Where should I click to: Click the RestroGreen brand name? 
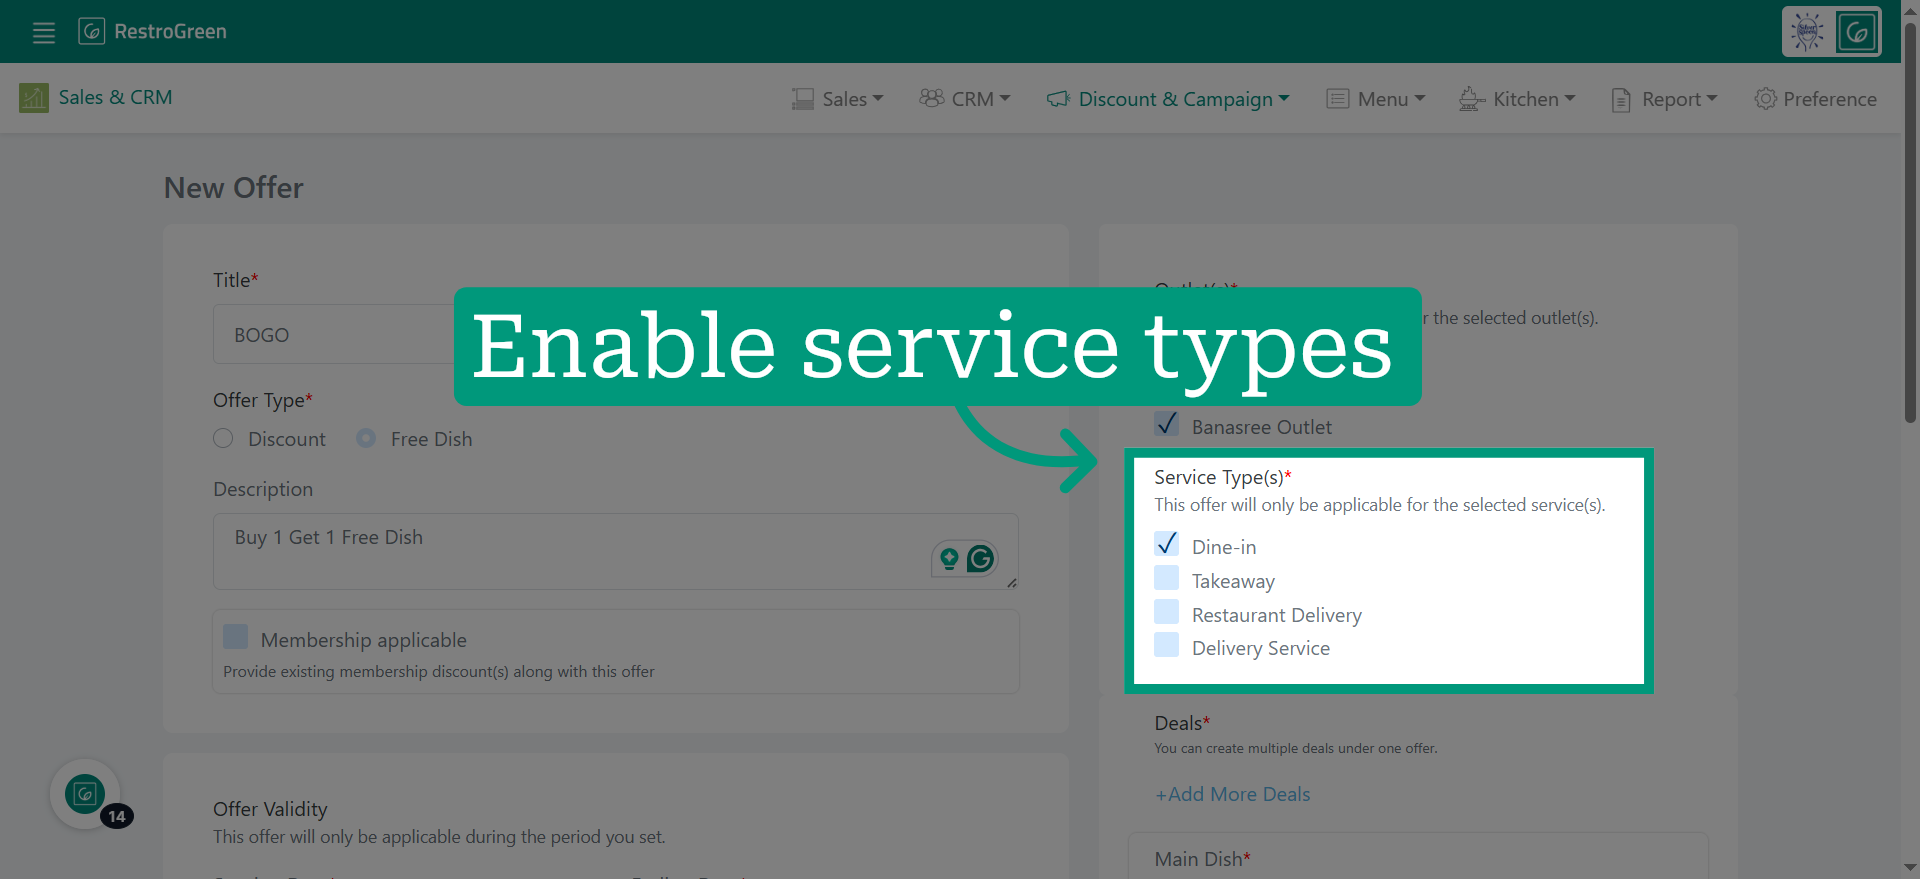coord(171,32)
